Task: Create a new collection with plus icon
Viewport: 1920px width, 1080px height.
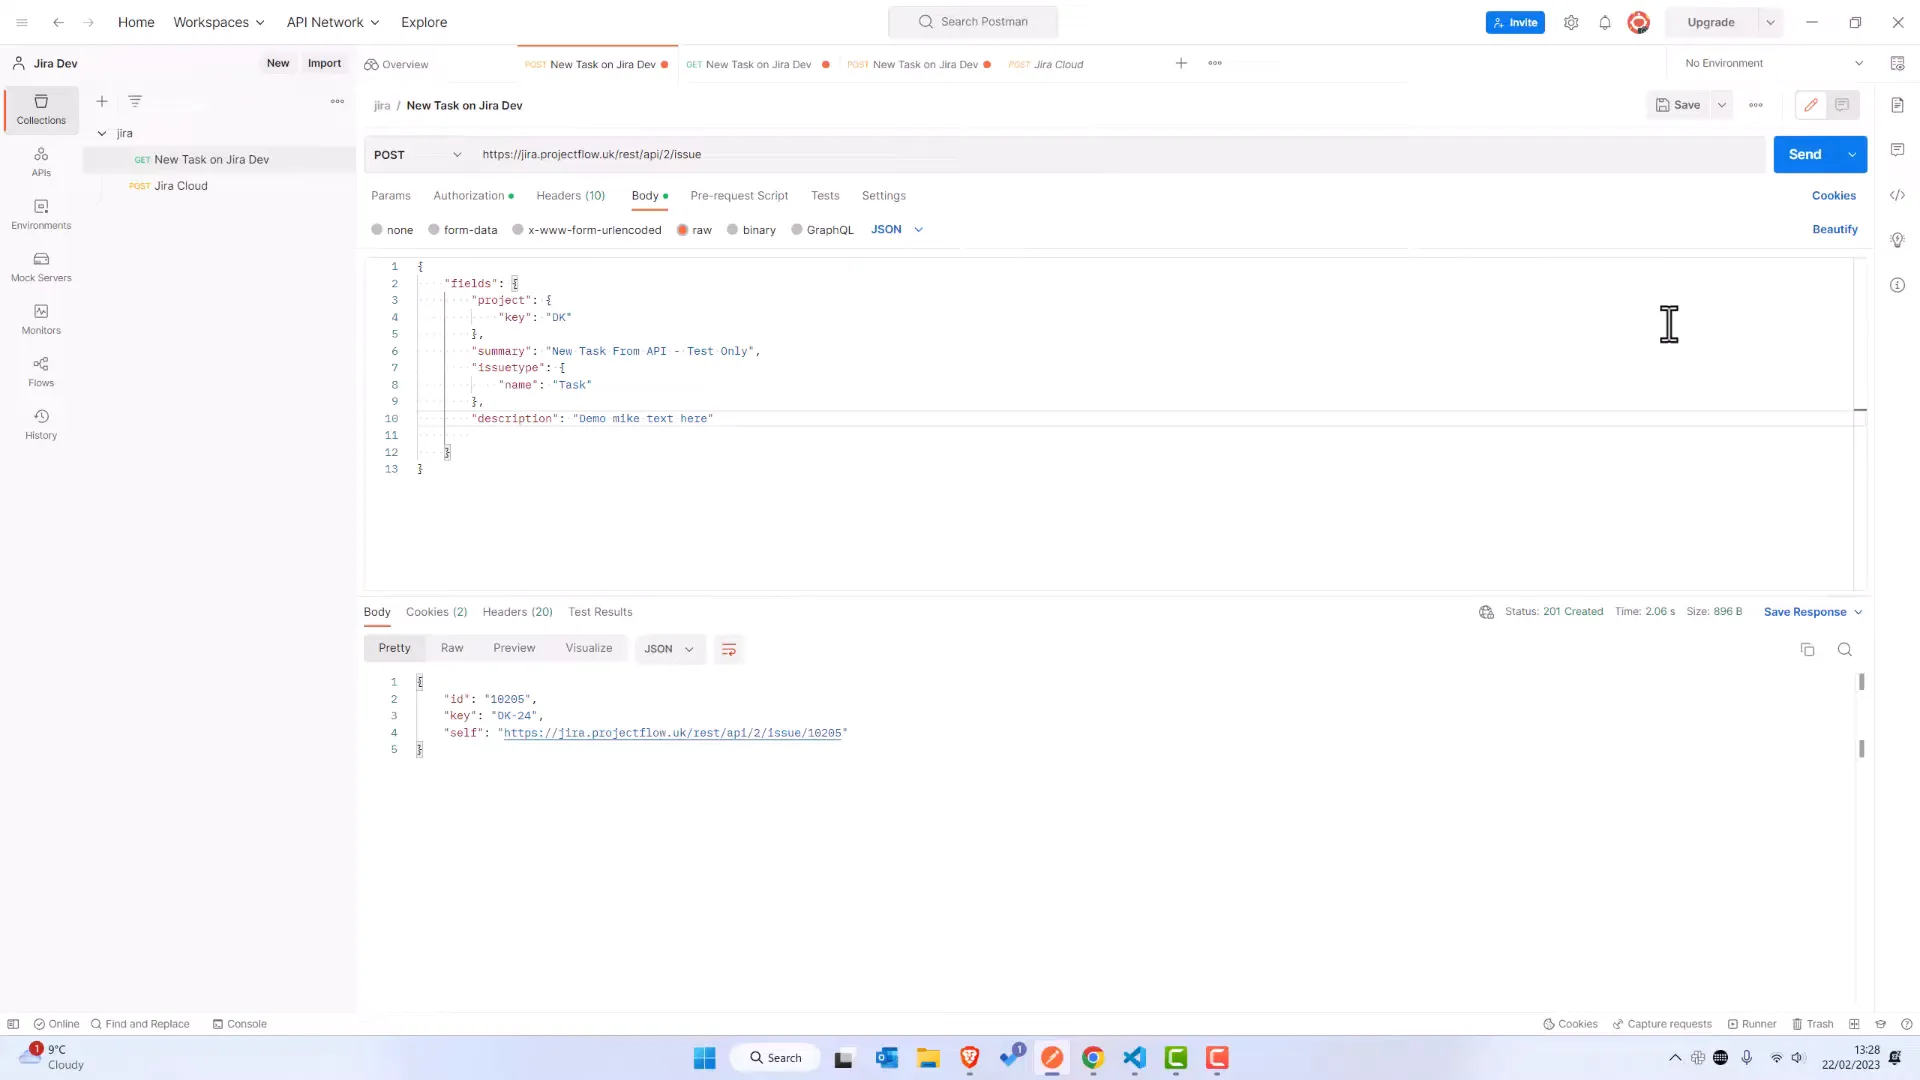Action: tap(102, 101)
